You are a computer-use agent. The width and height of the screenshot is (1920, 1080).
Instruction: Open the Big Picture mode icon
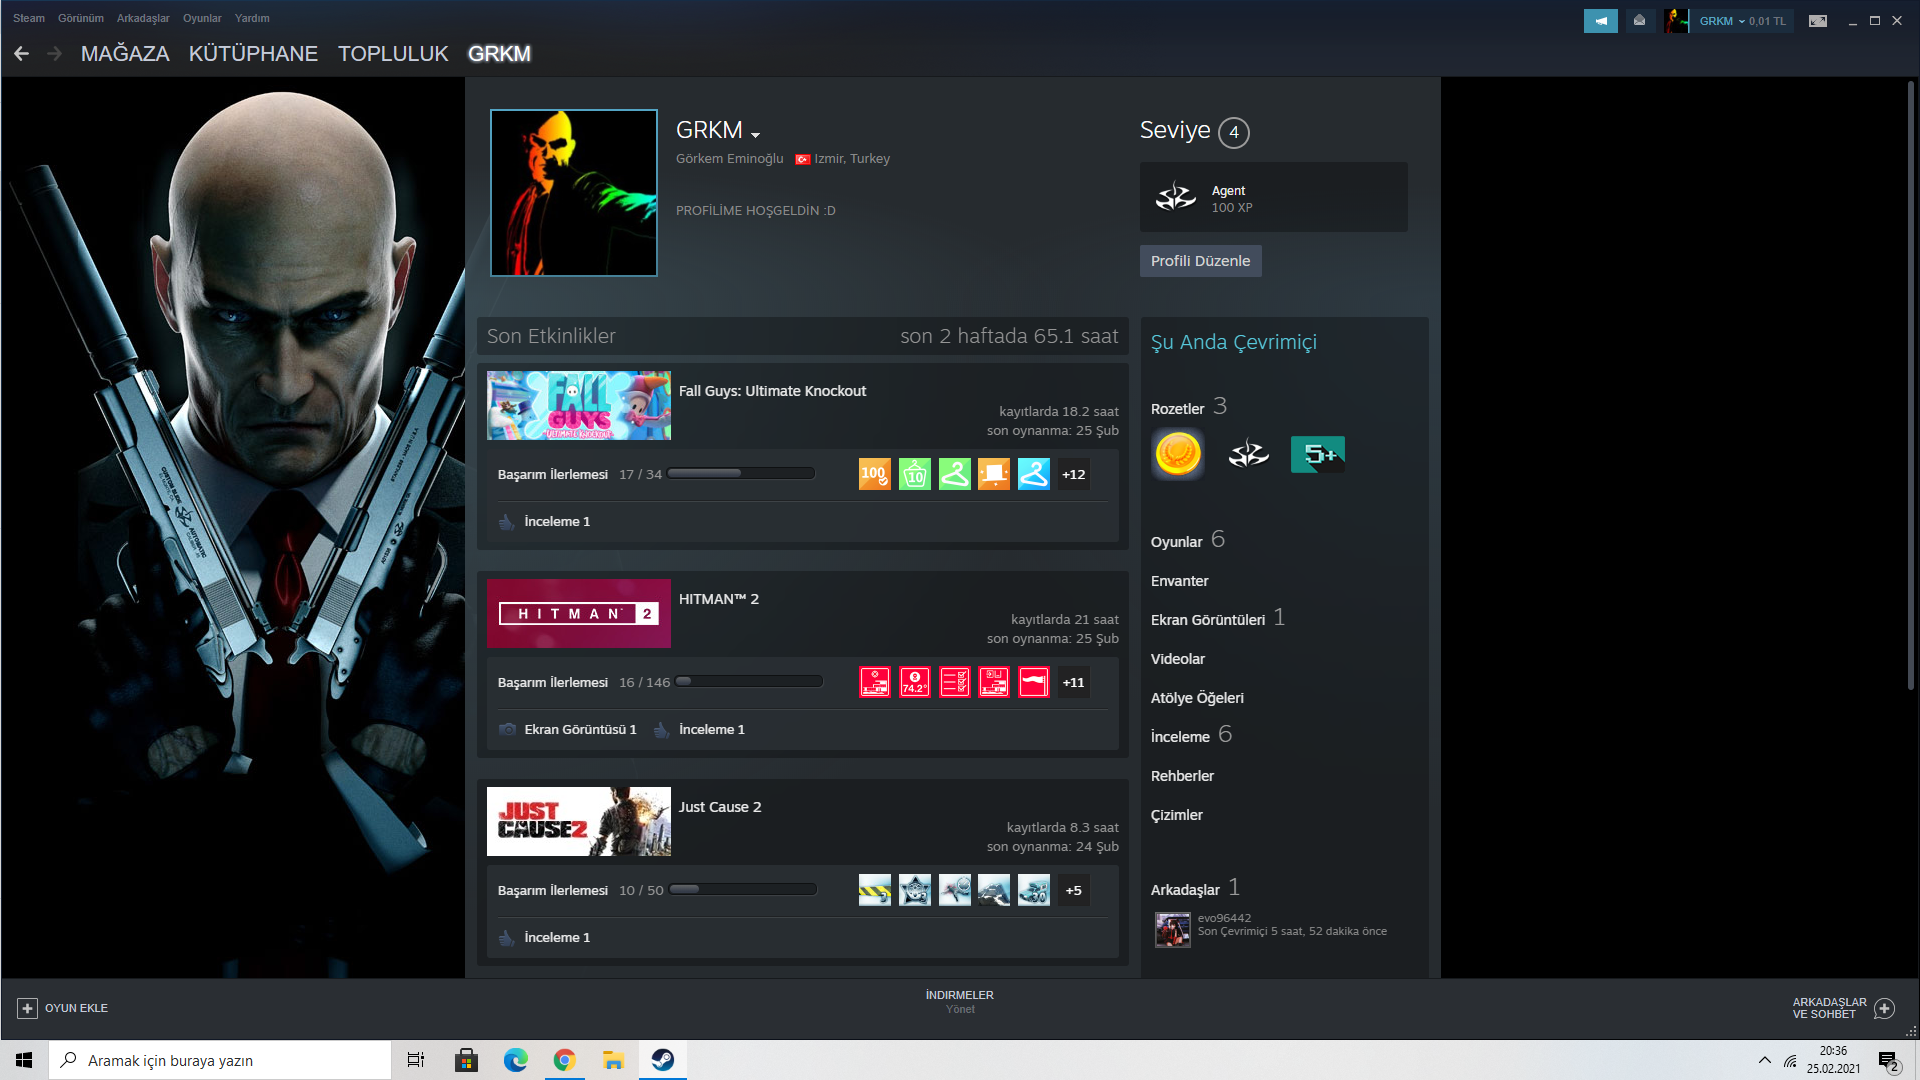pyautogui.click(x=1818, y=21)
